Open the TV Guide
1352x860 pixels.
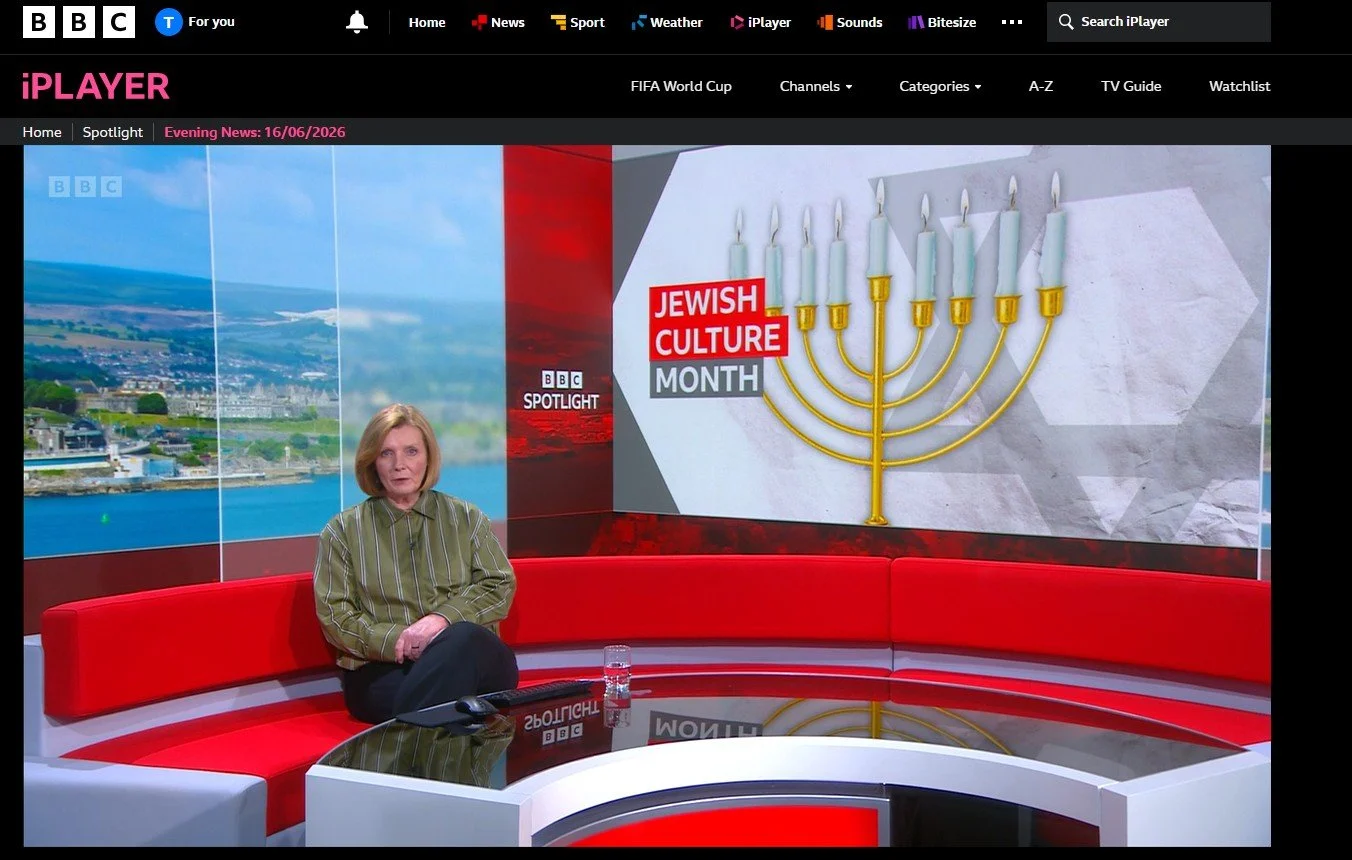[x=1131, y=87]
